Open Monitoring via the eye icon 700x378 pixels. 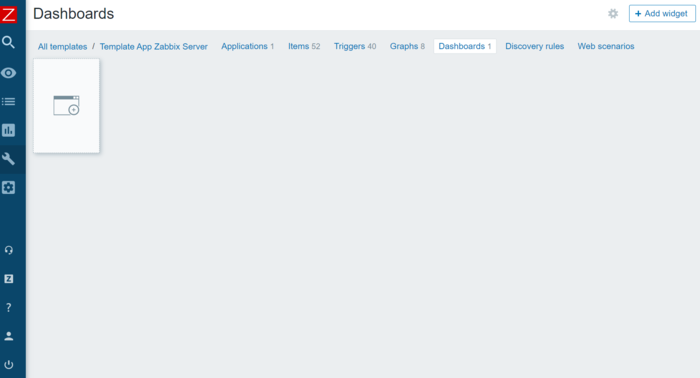tap(8, 73)
